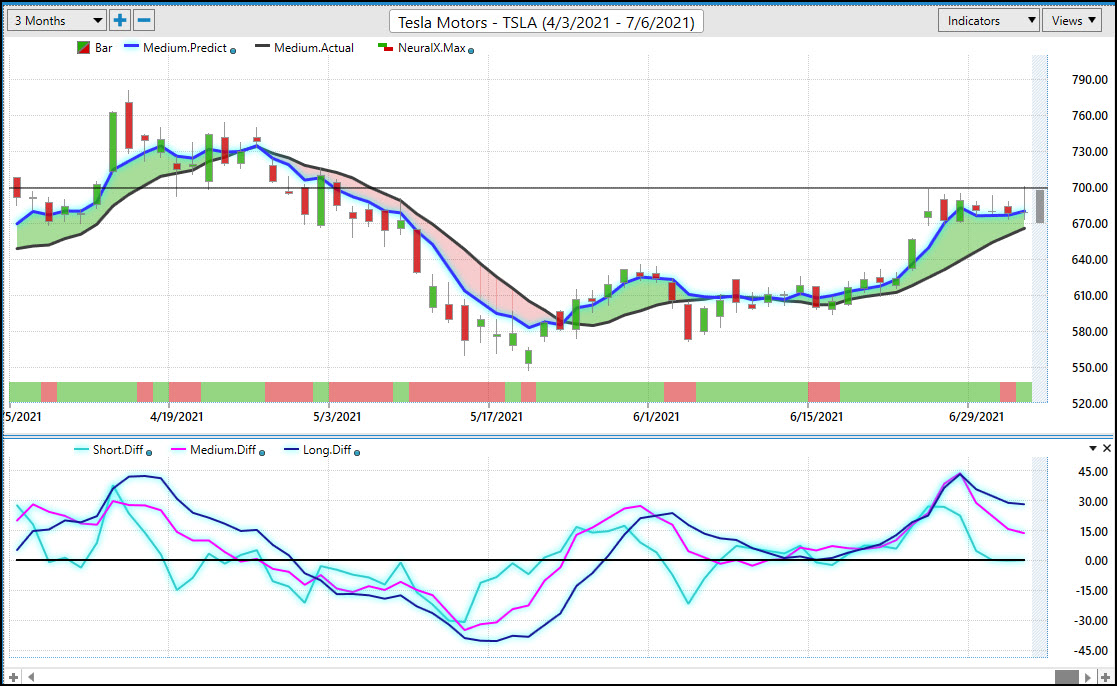Click the plus icon at bottom-left corner
Viewport: 1117px width, 686px height.
pos(13,677)
